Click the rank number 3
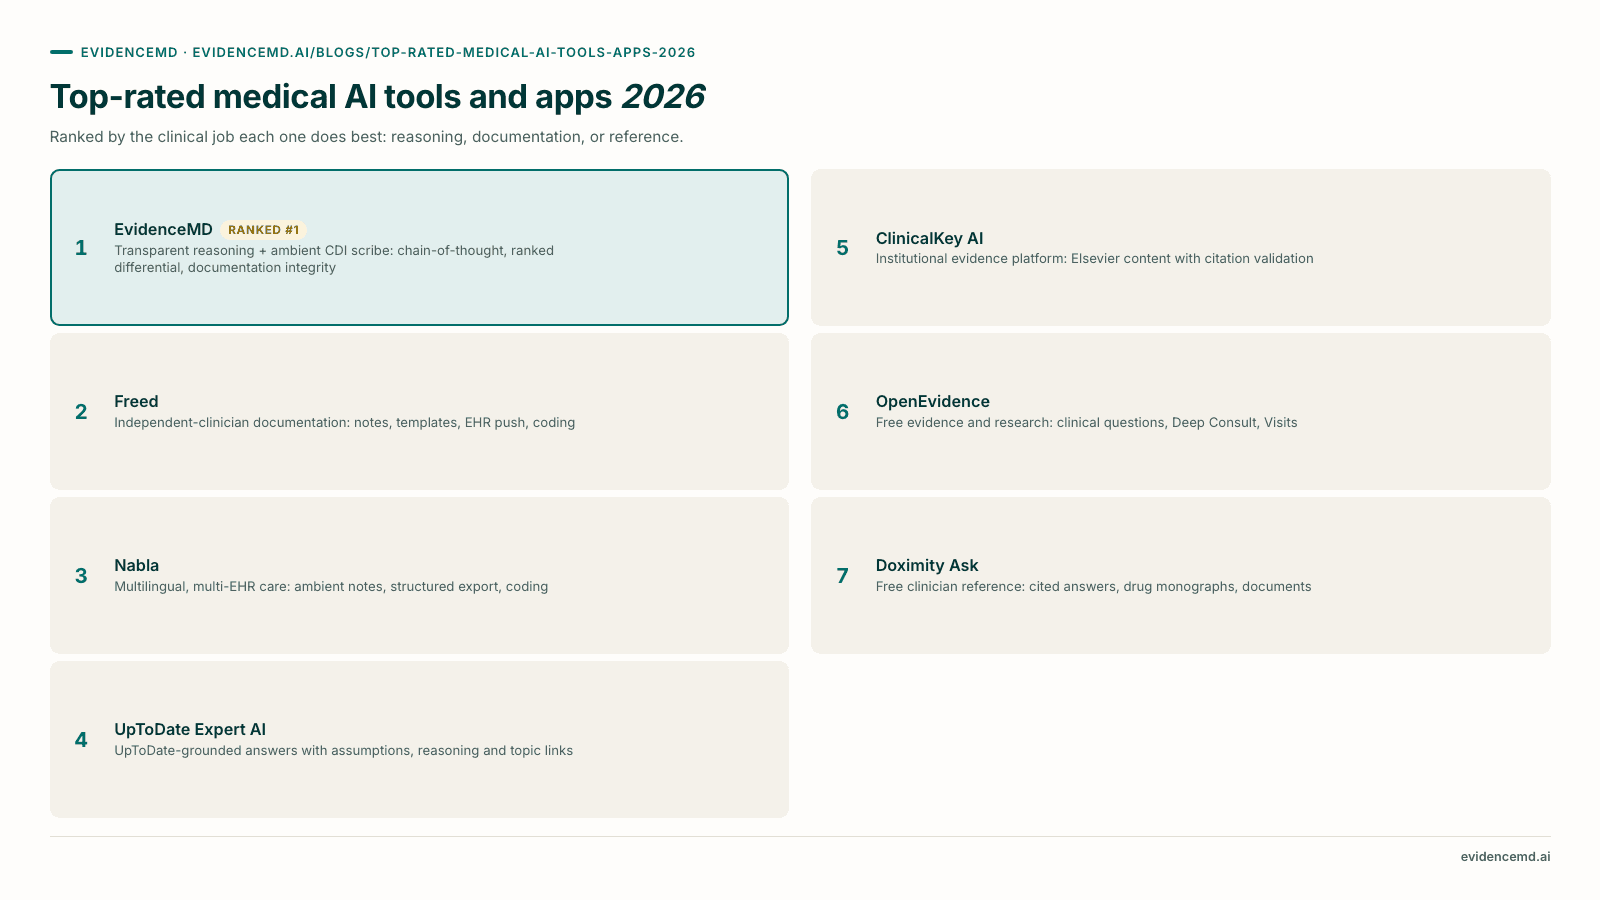Screen dimensions: 1600x900 click(81, 576)
